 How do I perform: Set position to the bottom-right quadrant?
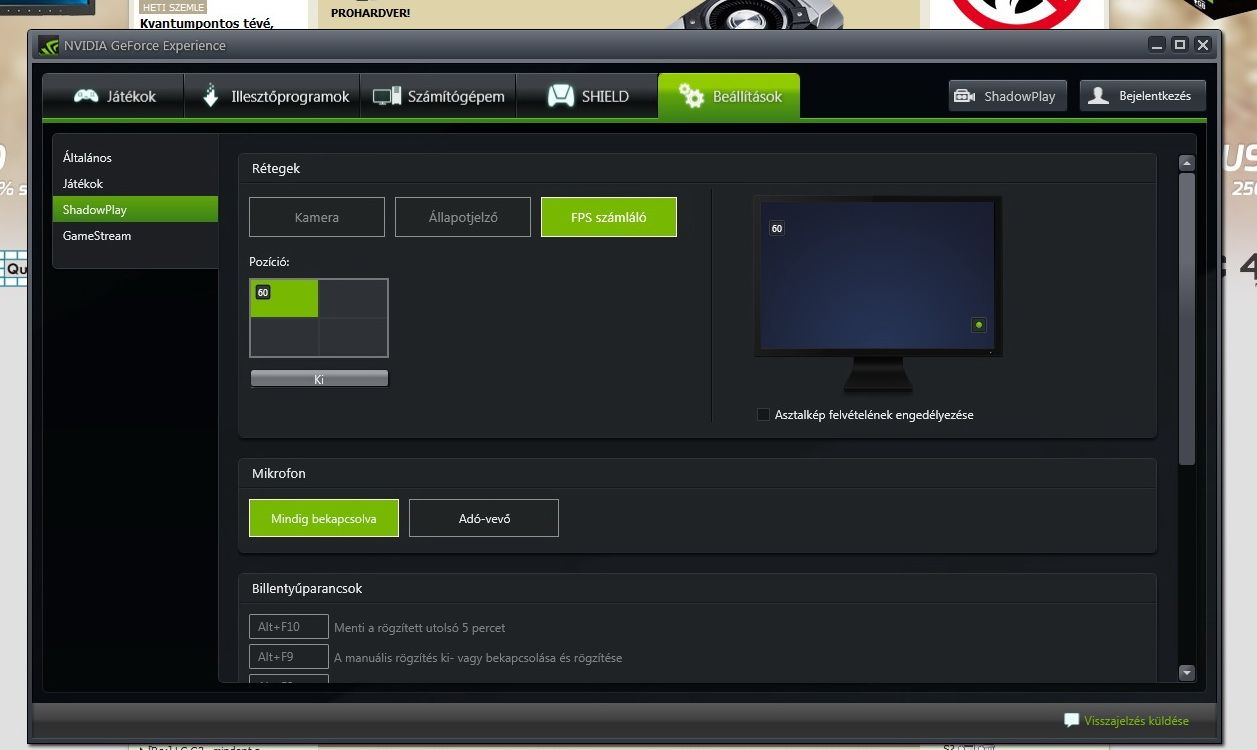[x=353, y=337]
